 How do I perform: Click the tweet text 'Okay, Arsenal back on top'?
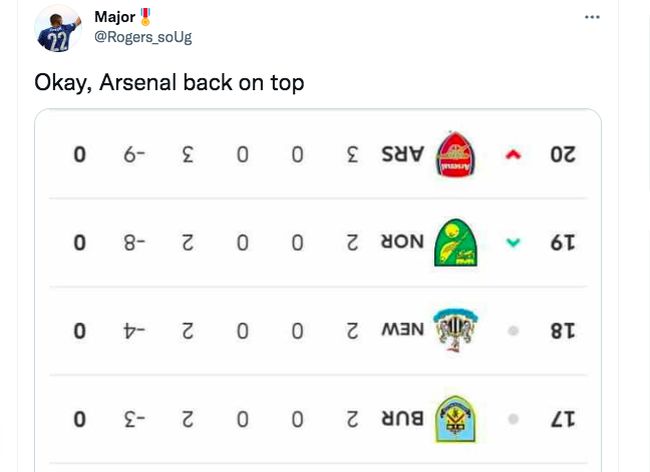[x=169, y=82]
